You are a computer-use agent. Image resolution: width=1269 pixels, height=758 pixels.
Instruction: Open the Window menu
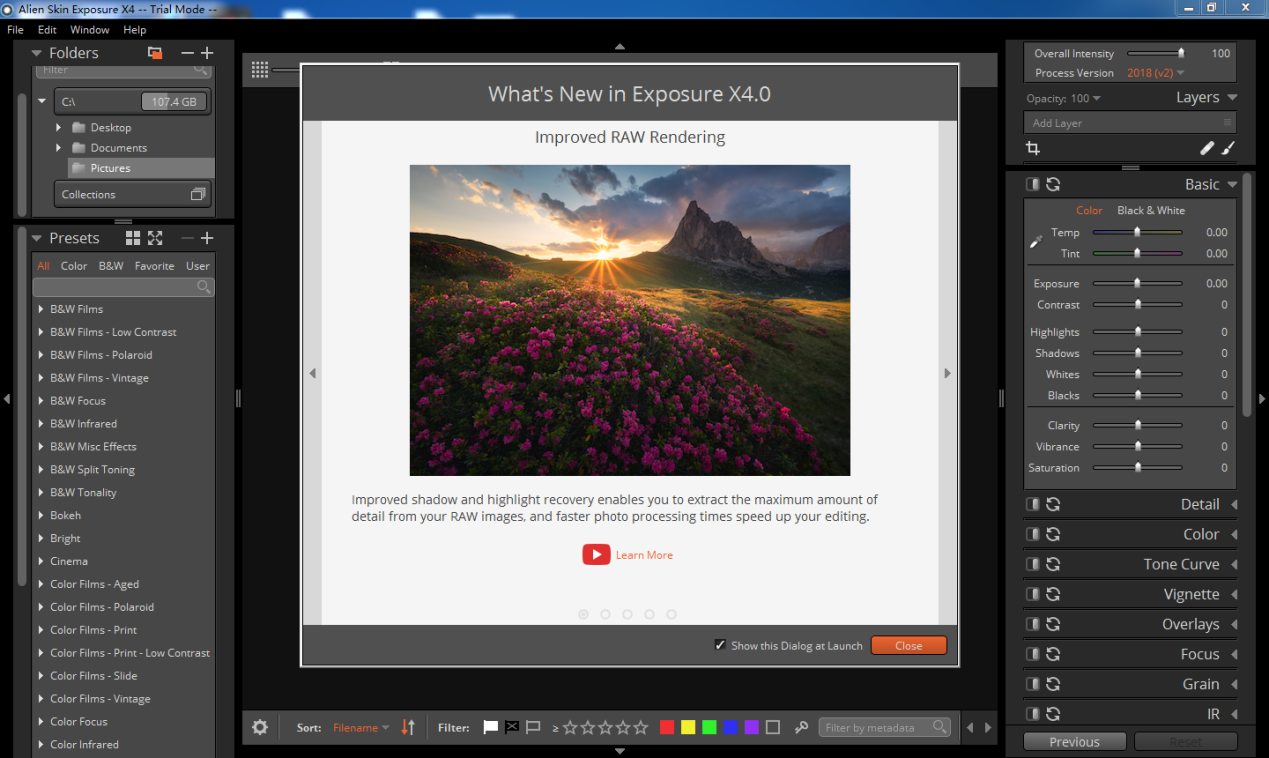90,30
